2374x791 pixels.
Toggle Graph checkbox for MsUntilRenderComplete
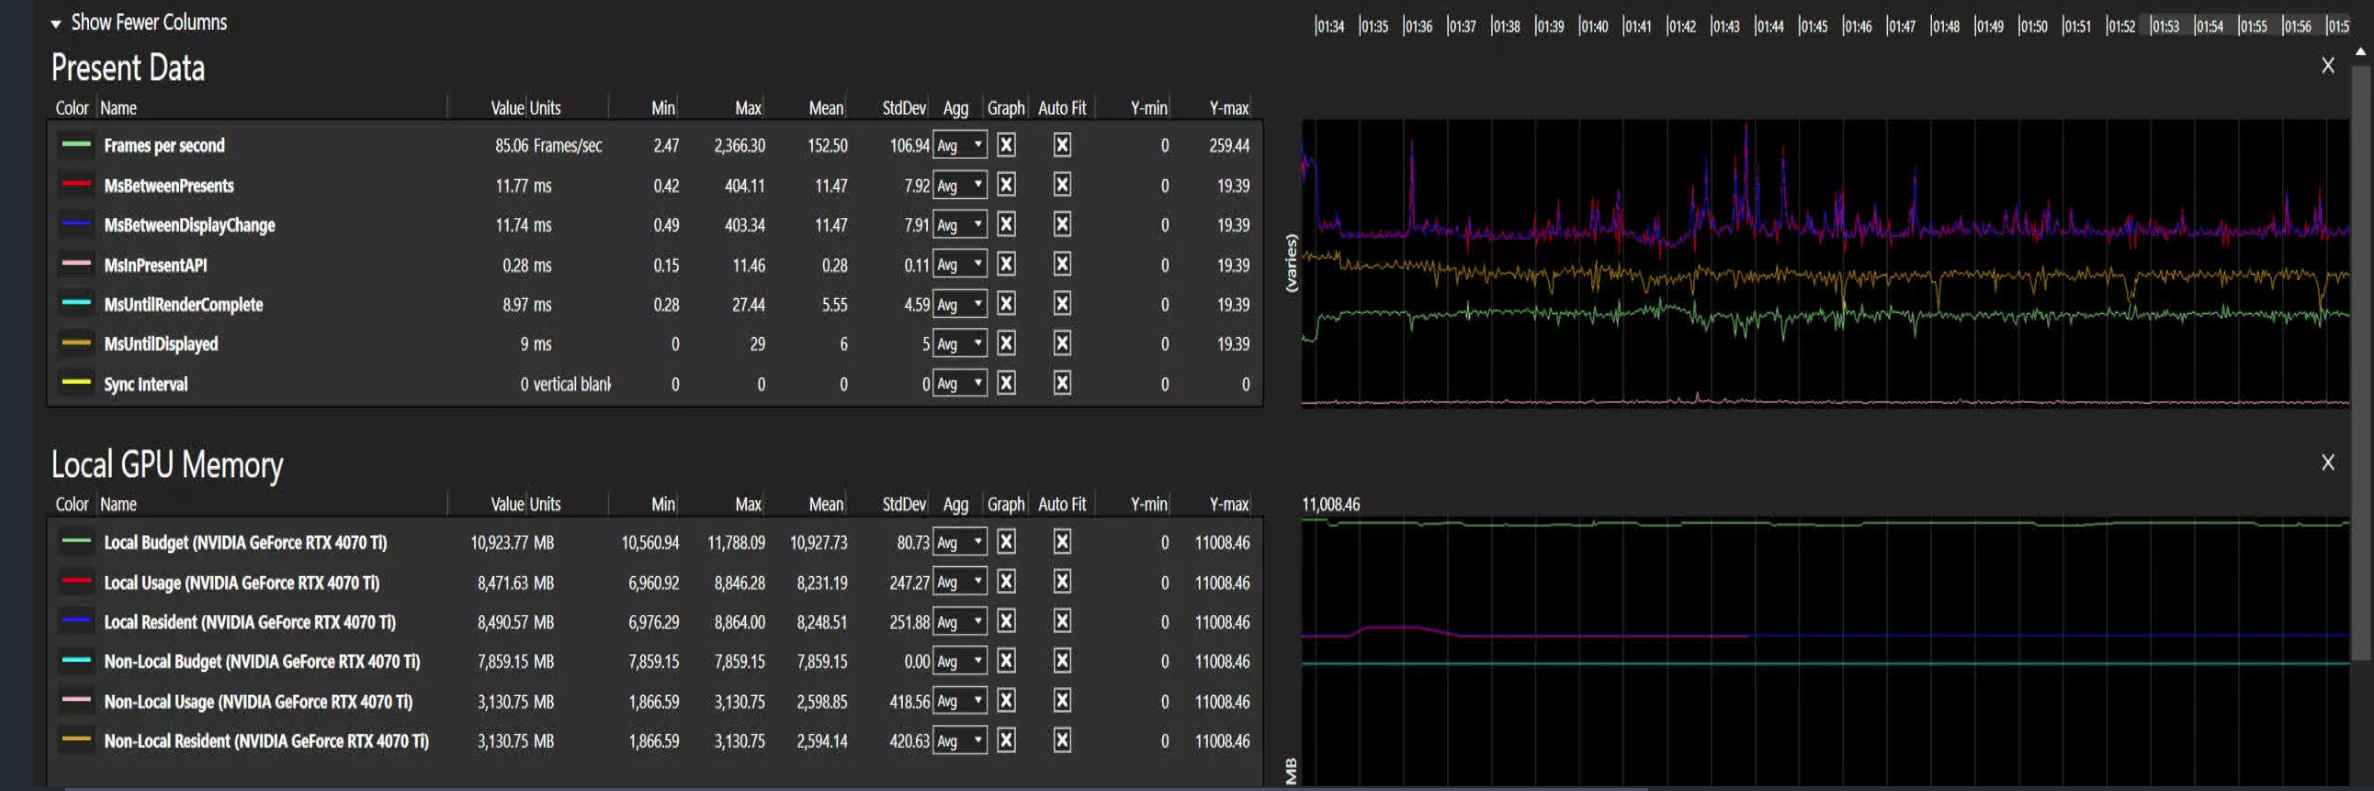pos(1006,304)
